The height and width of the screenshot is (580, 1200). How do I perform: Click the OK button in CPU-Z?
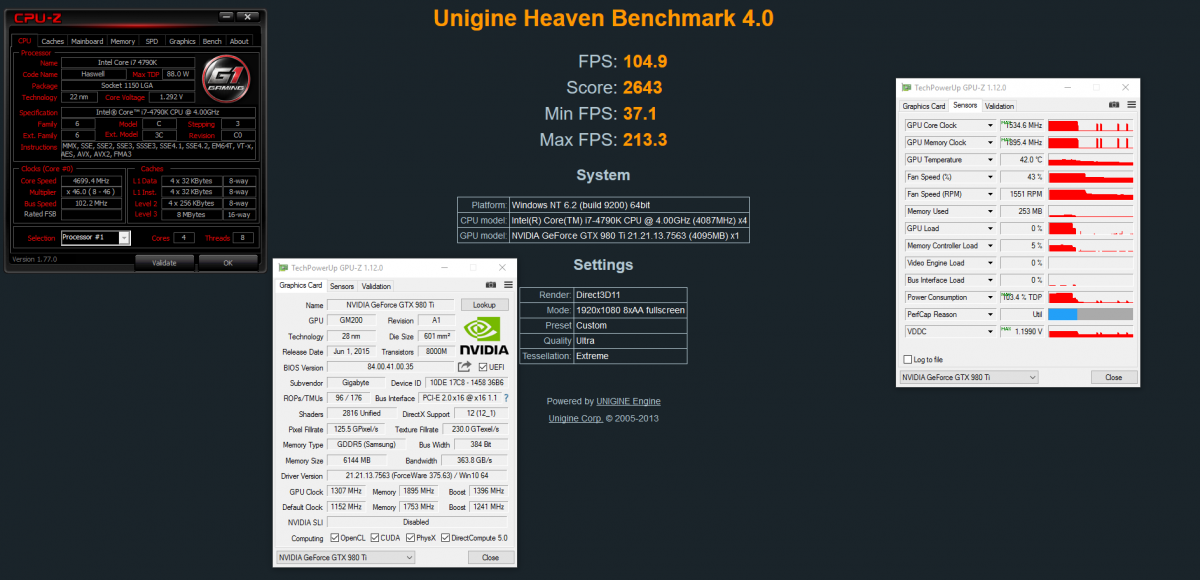pyautogui.click(x=227, y=263)
